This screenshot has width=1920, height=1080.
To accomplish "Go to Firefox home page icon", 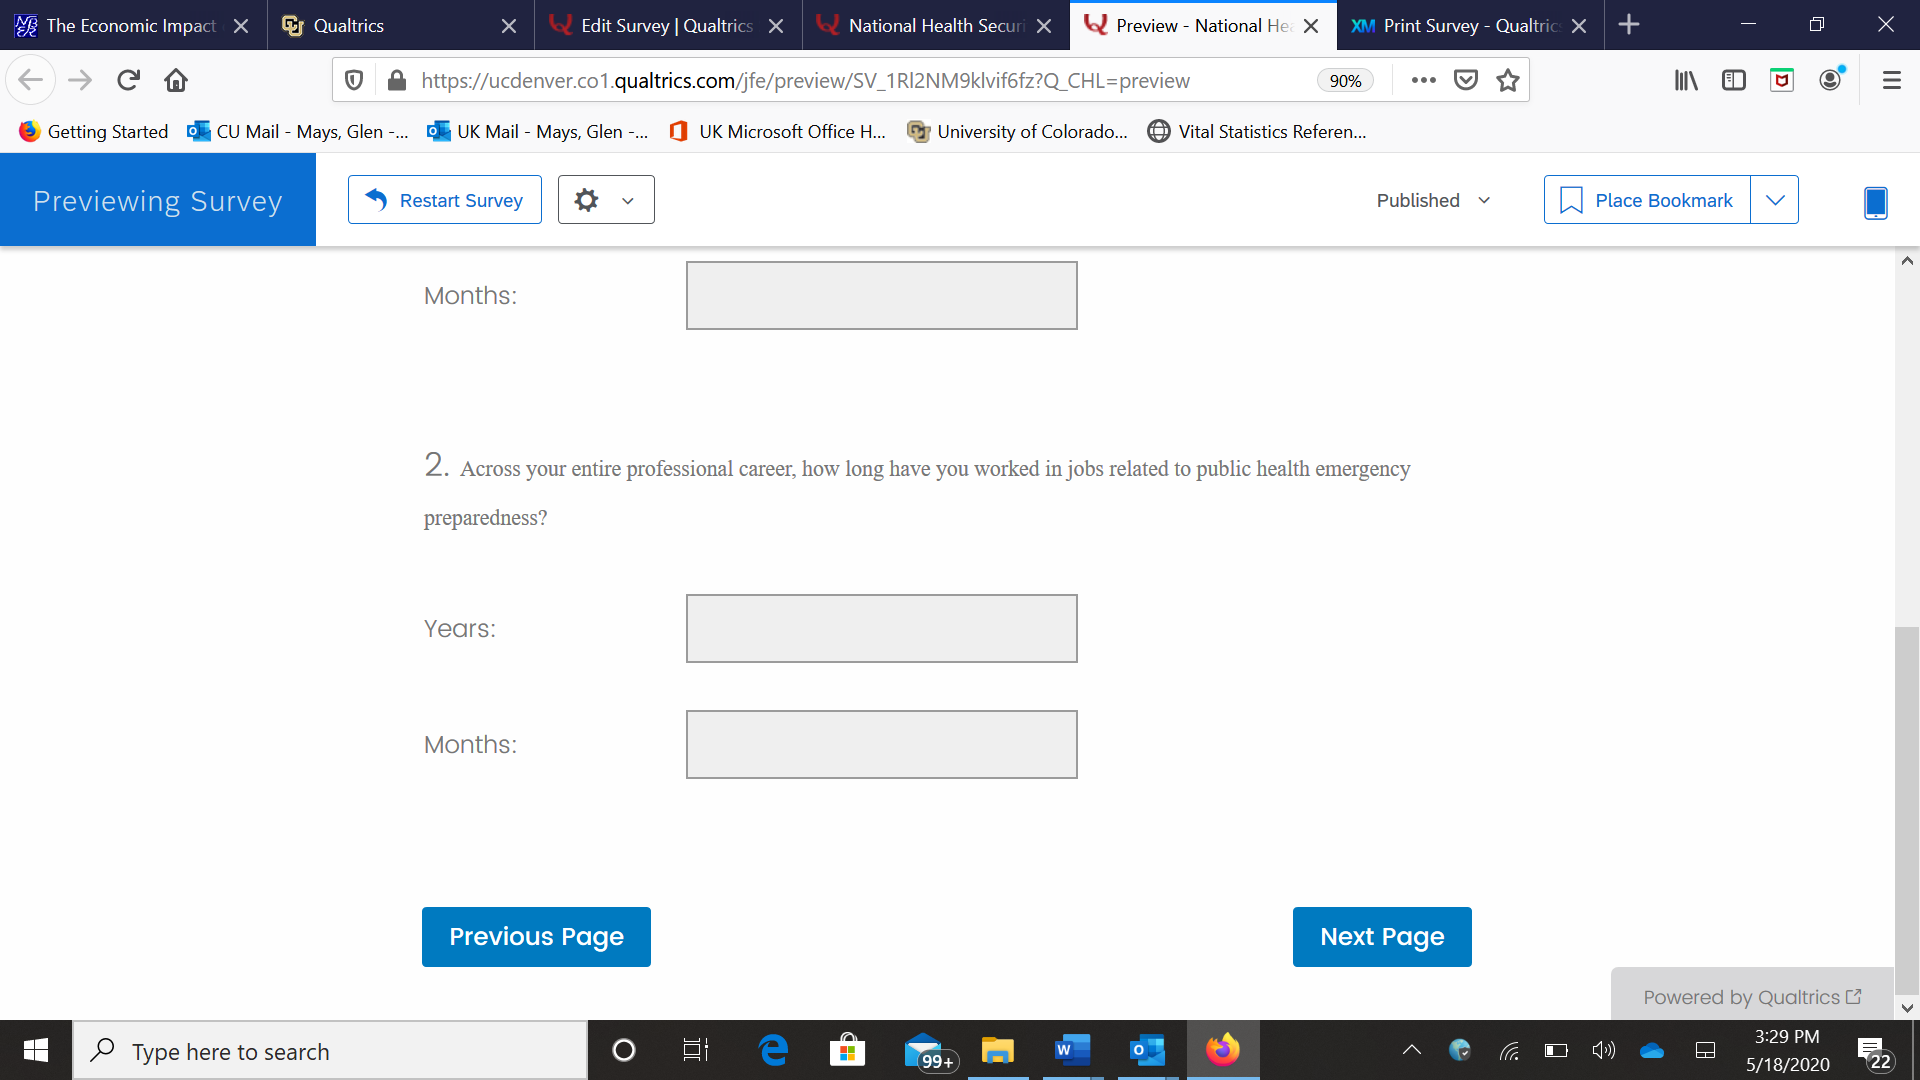I will pyautogui.click(x=176, y=80).
